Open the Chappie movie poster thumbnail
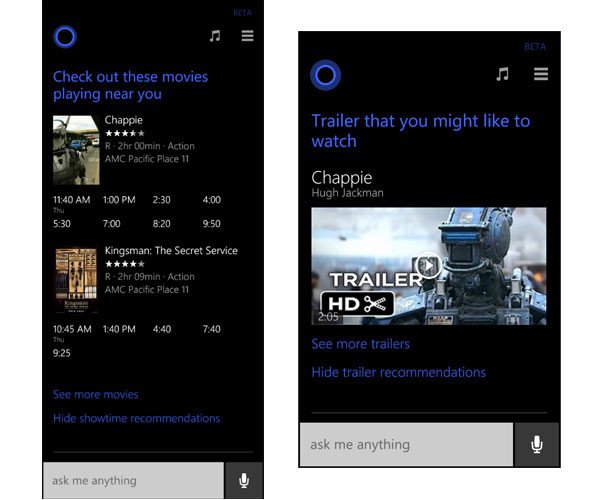Image resolution: width=600 pixels, height=500 pixels. click(76, 150)
